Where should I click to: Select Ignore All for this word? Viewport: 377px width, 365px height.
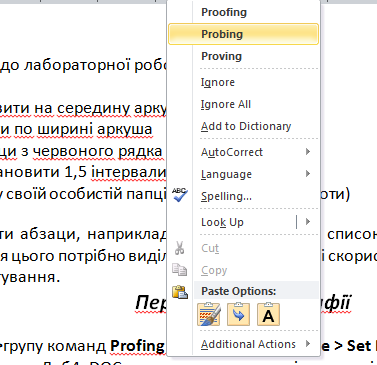(x=226, y=104)
